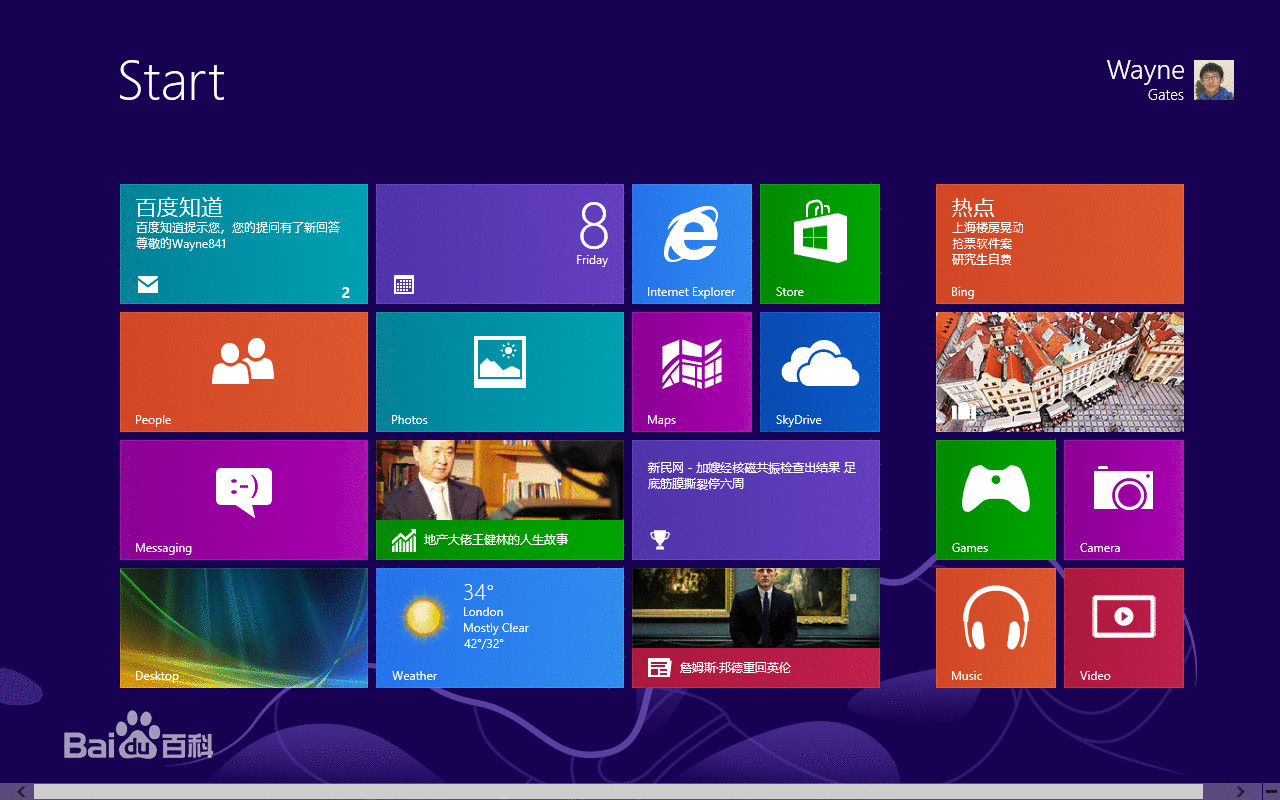The height and width of the screenshot is (800, 1280).
Task: Open the Photos tile
Action: click(500, 372)
